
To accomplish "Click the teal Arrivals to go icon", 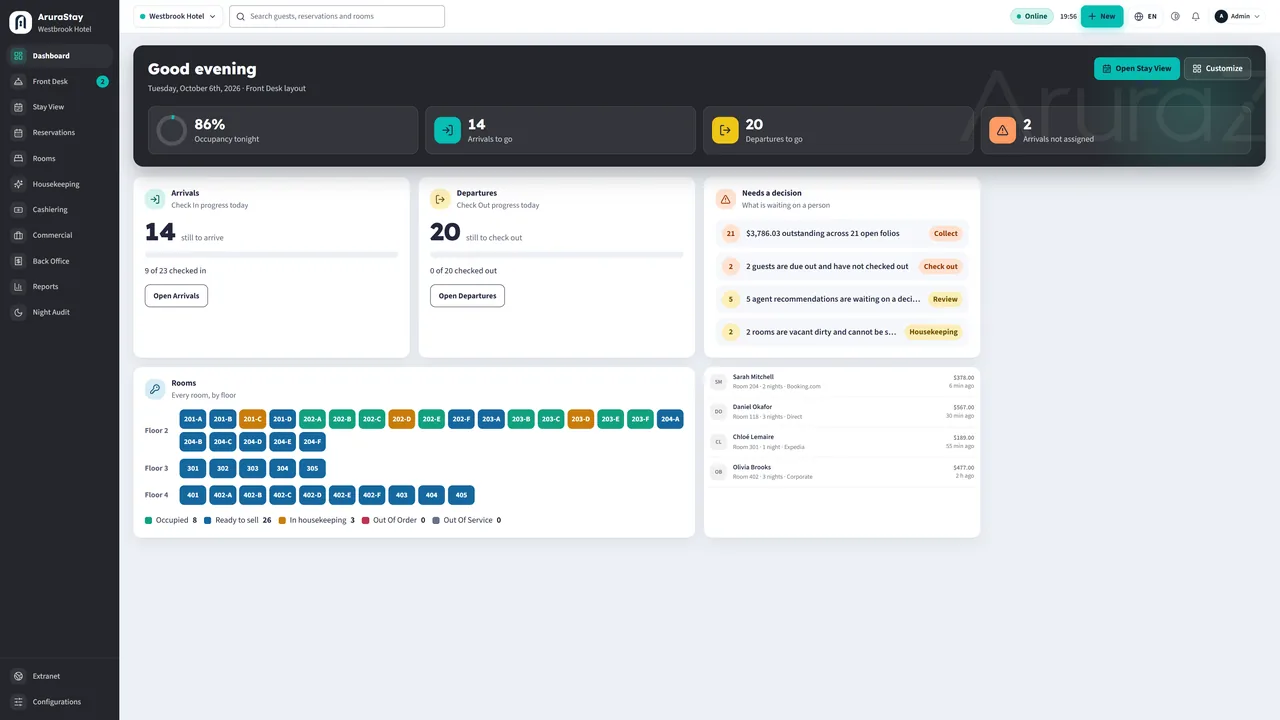I will [447, 130].
